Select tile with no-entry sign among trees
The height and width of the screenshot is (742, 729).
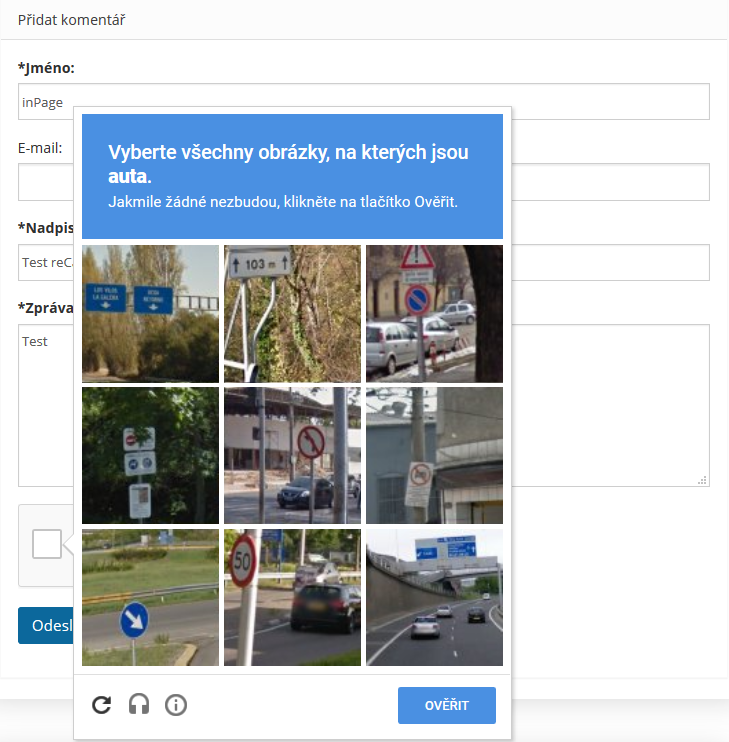pyautogui.click(x=150, y=455)
